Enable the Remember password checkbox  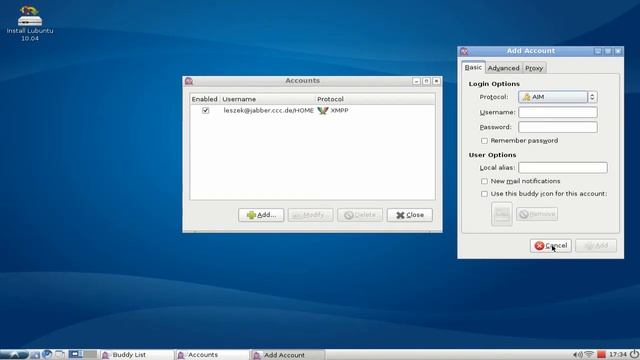[x=484, y=141]
